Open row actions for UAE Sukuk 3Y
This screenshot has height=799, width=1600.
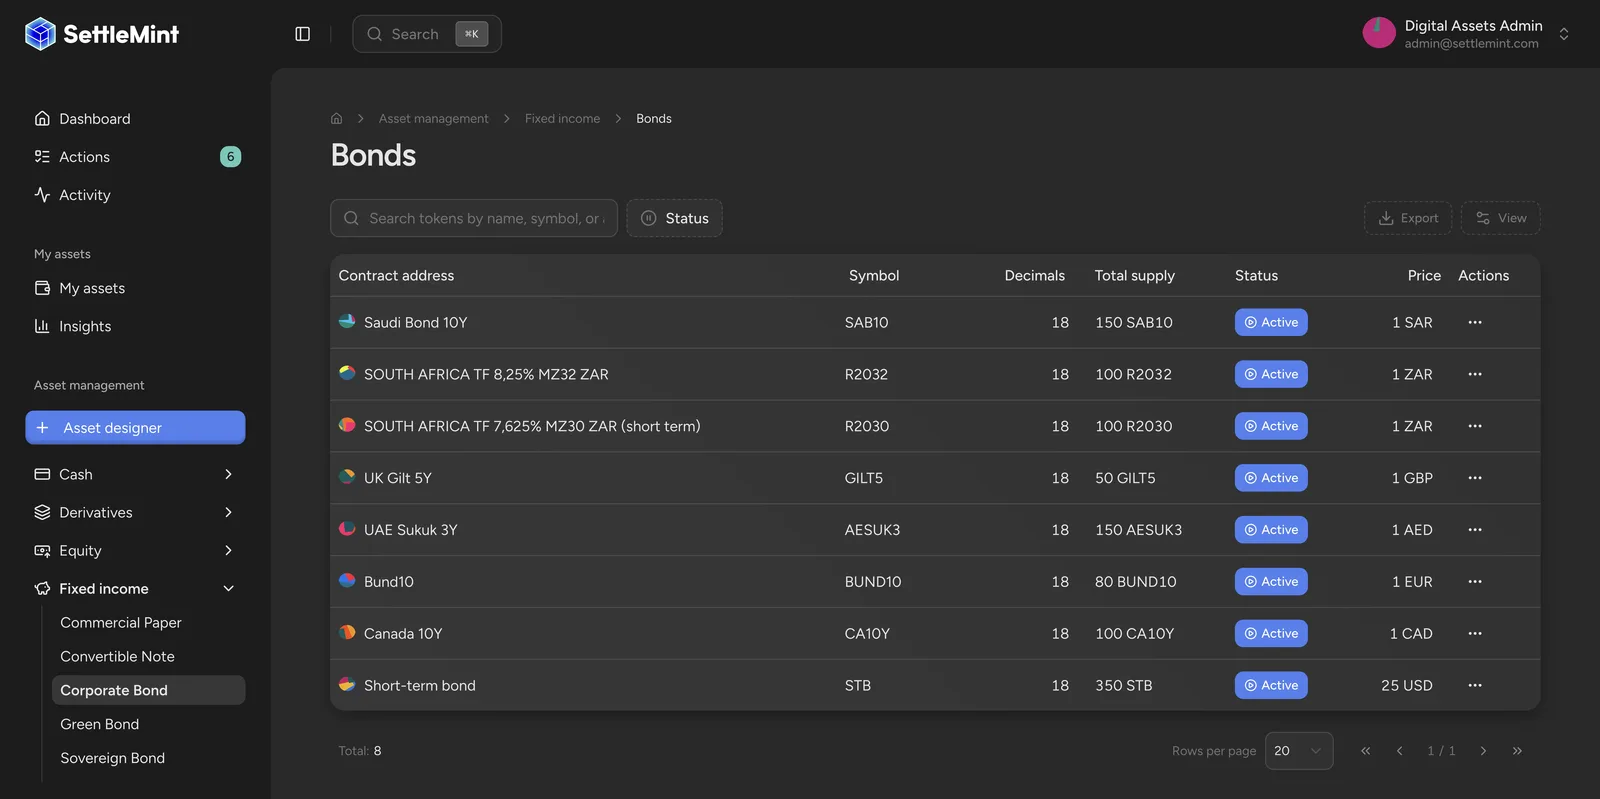pyautogui.click(x=1475, y=530)
